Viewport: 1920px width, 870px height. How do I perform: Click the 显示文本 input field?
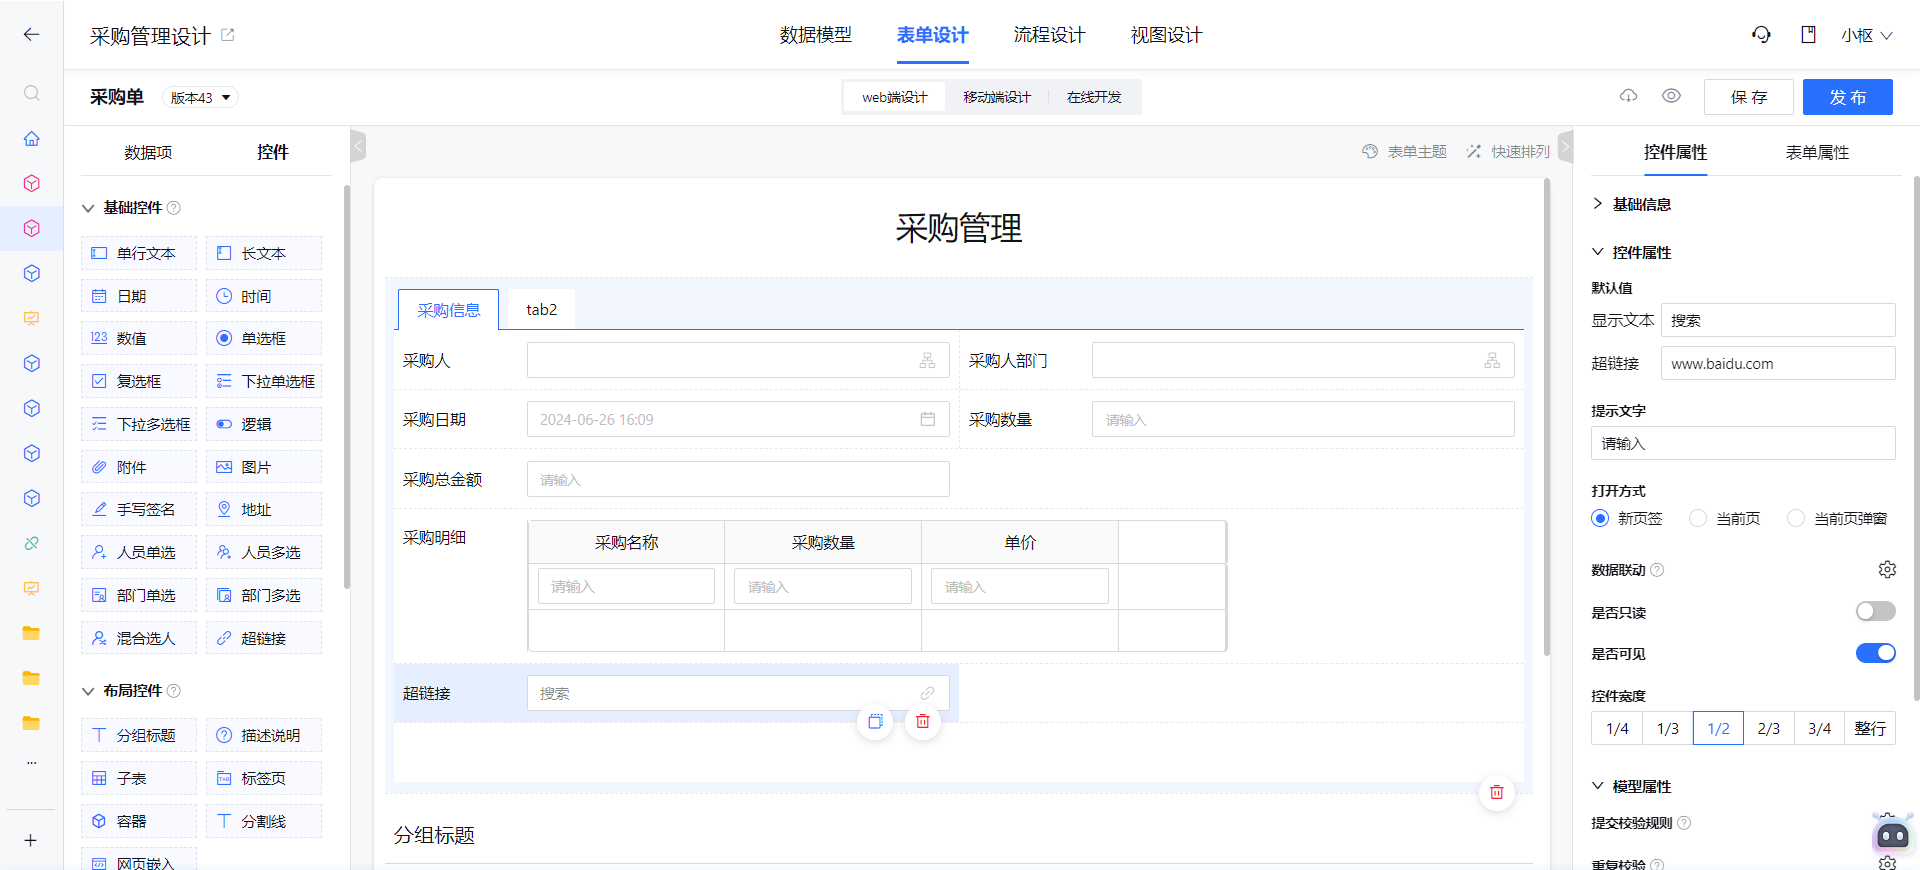[x=1778, y=320]
